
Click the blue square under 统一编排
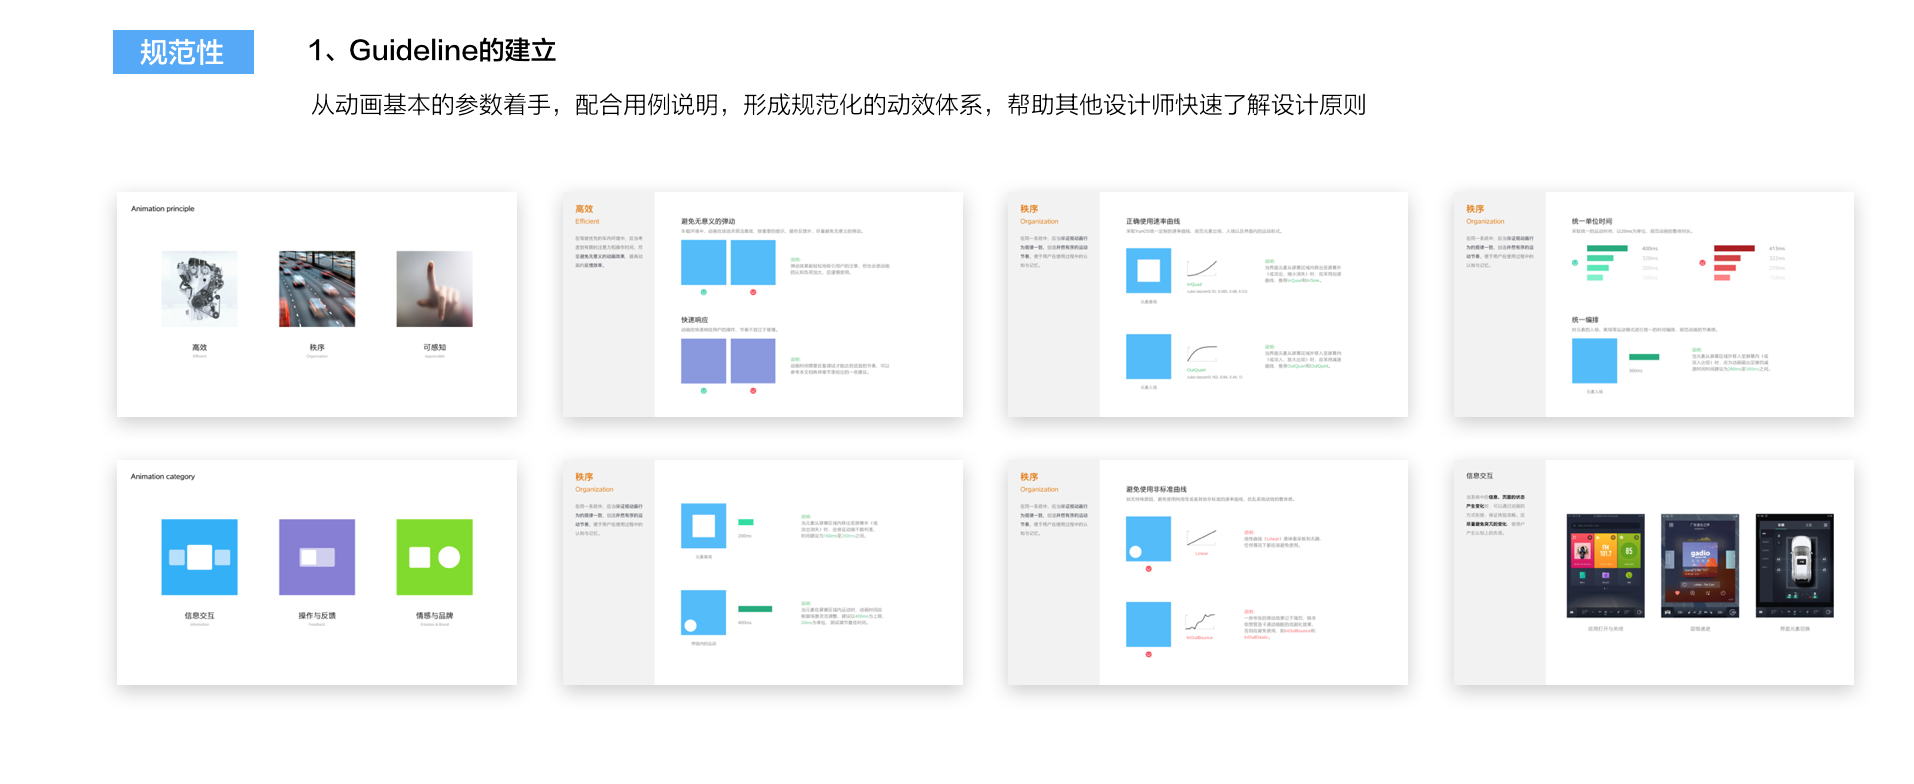coord(1594,361)
